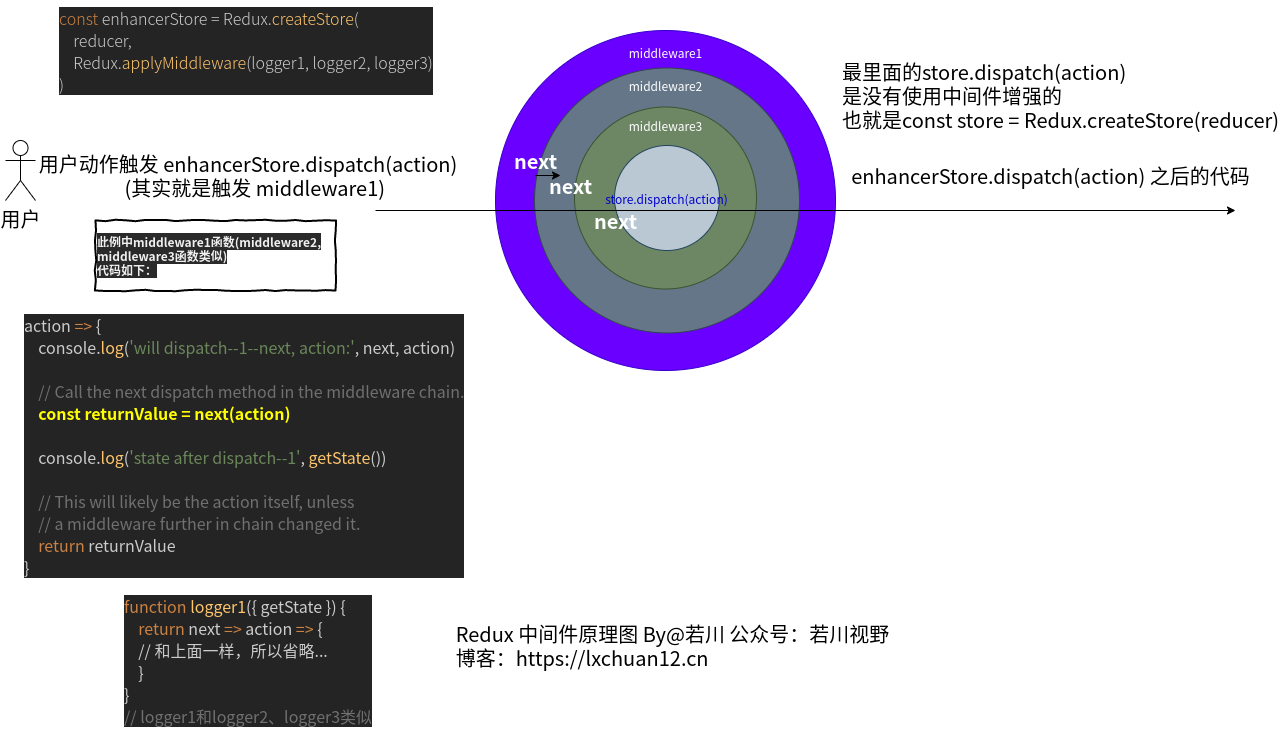Click the 也就是const store = Redux.createStore(reducer) line
Viewport: 1286px width, 731px height.
pos(1061,121)
